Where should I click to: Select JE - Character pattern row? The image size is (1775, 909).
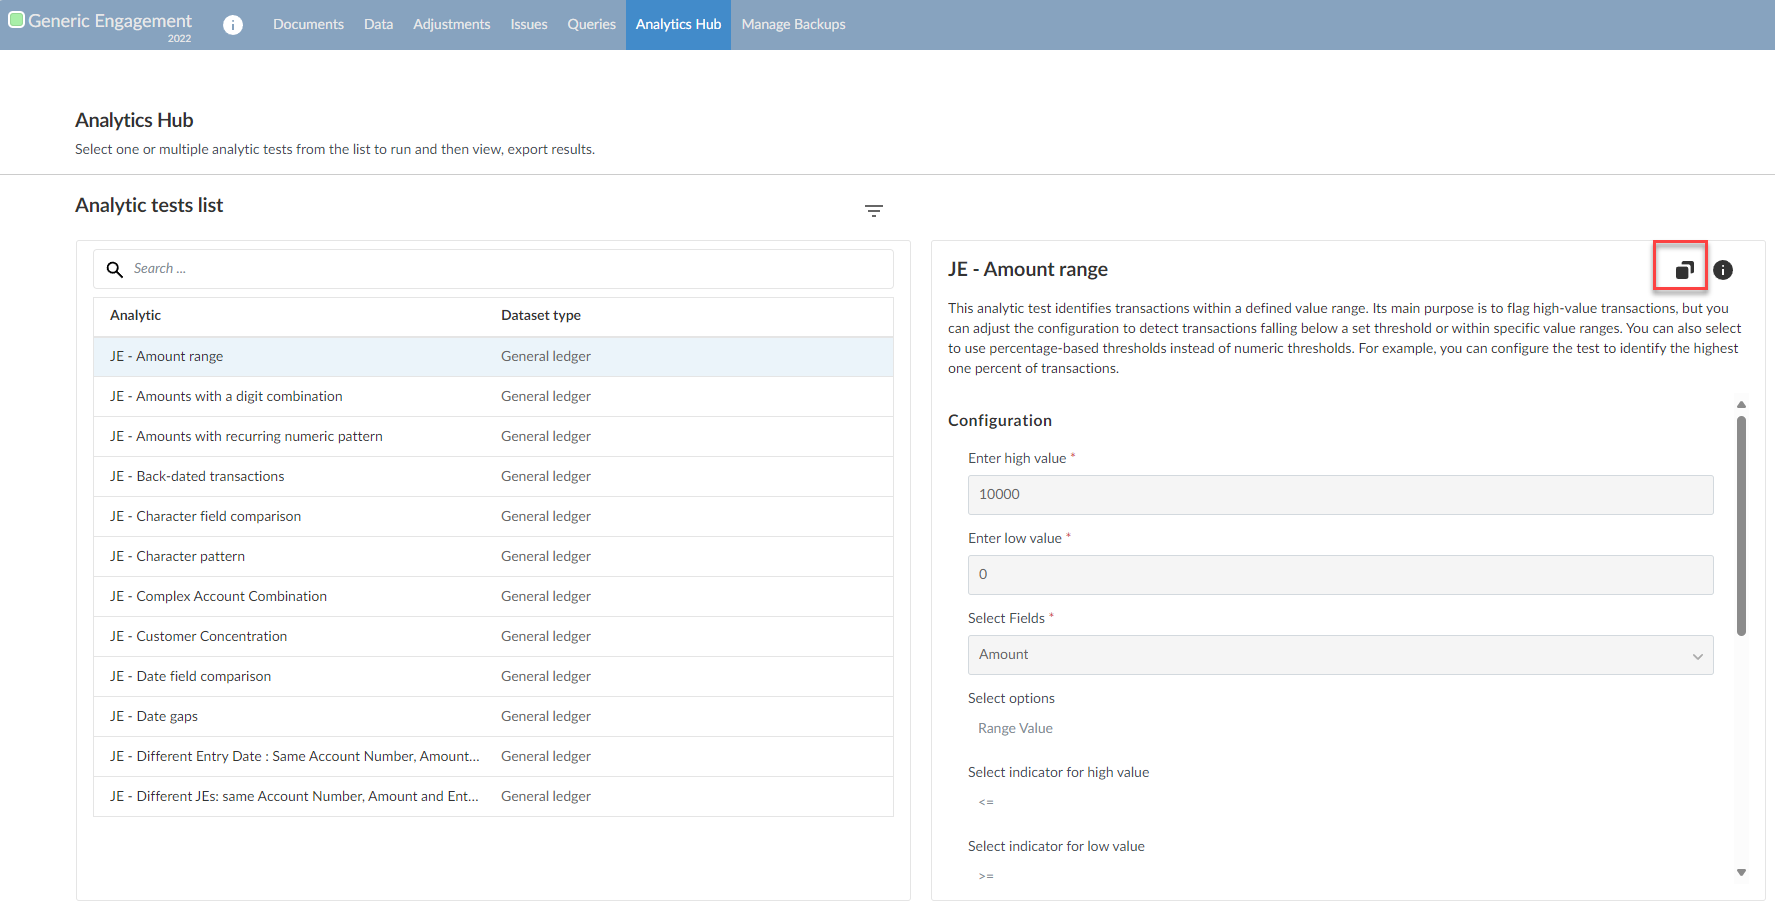493,557
